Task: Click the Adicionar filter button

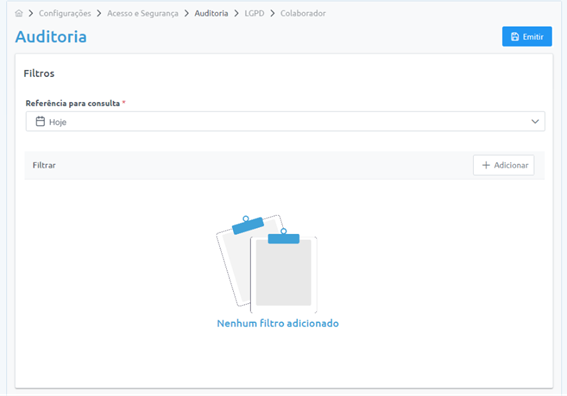Action: click(x=503, y=165)
